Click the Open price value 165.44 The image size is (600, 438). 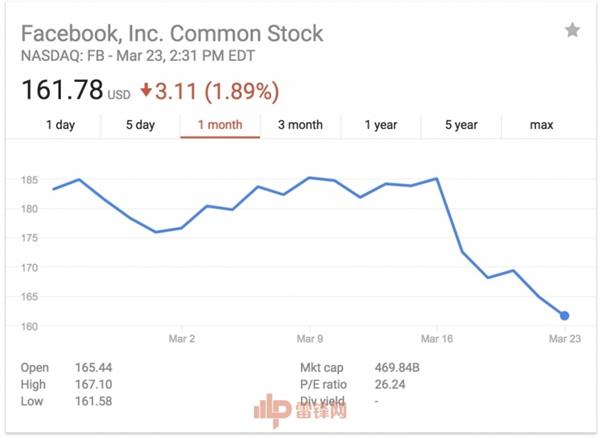click(93, 368)
